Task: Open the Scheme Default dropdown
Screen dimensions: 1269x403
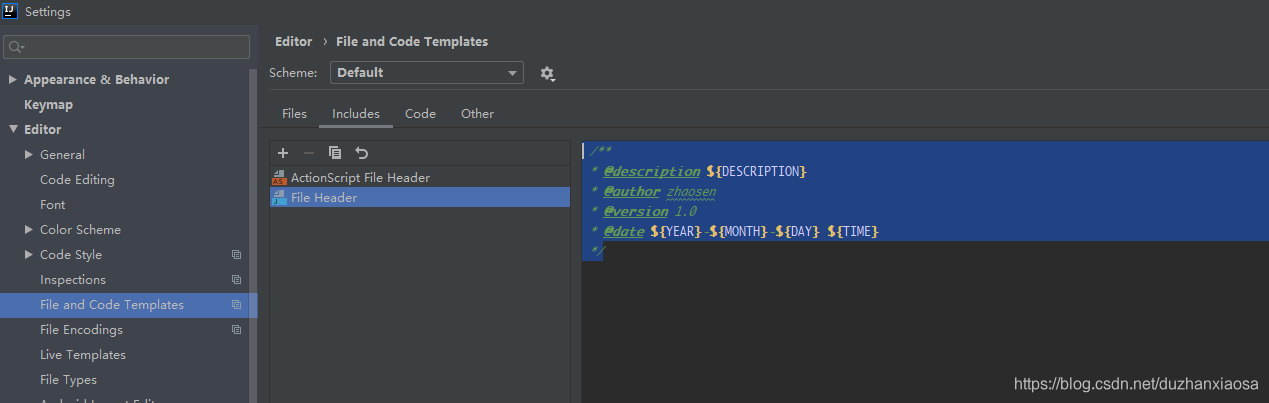Action: click(427, 72)
